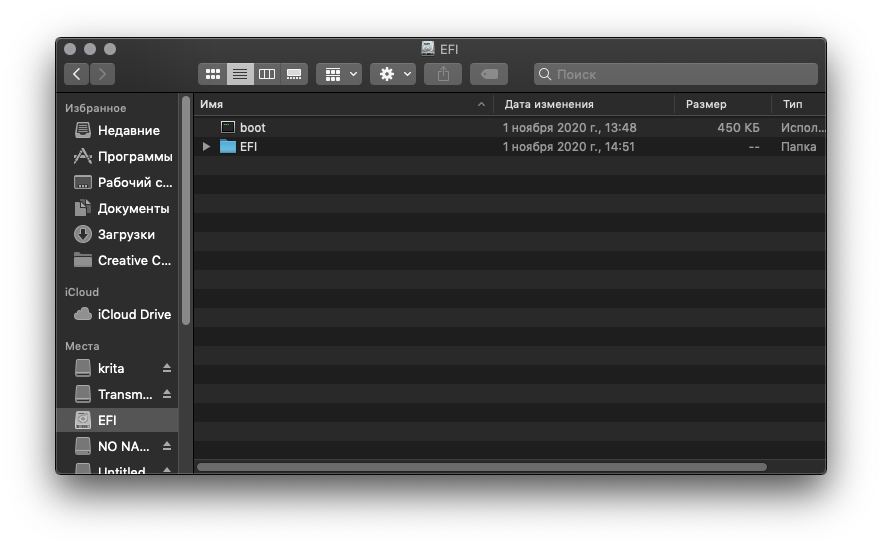This screenshot has height=548, width=882.
Task: Eject the NO NA... volume
Action: tap(167, 446)
